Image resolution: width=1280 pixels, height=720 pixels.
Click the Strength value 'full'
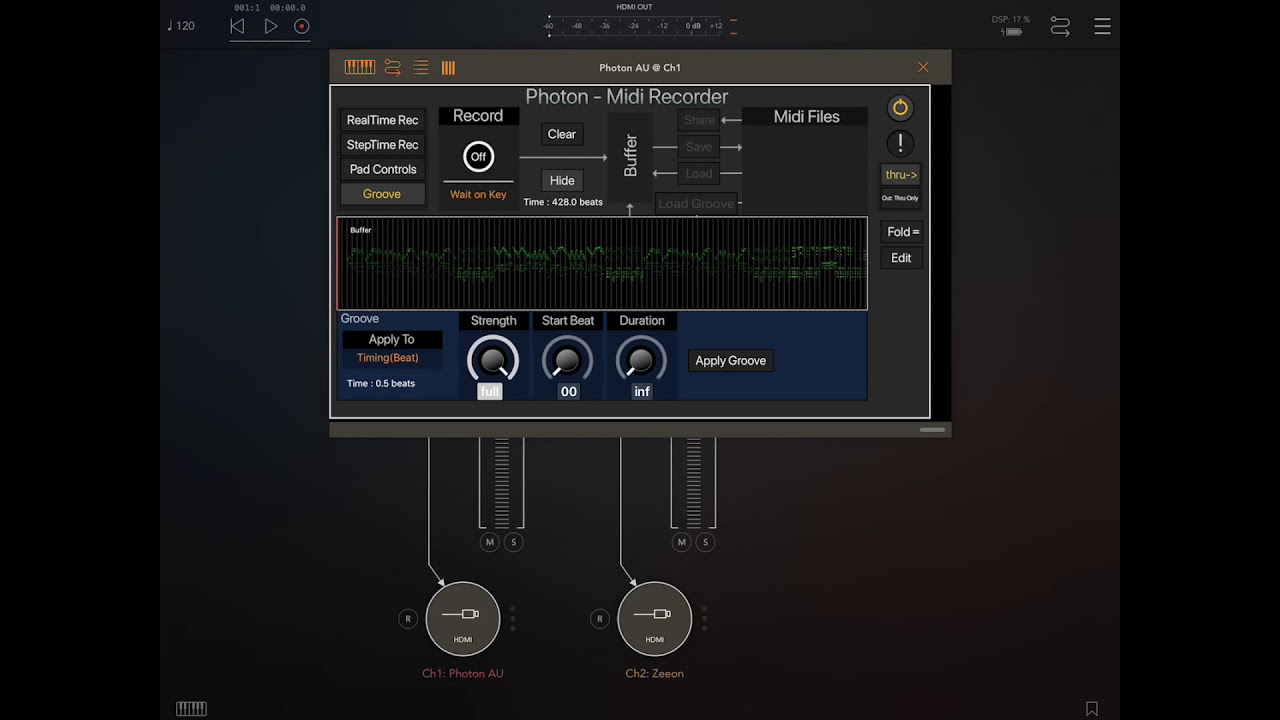(x=489, y=392)
